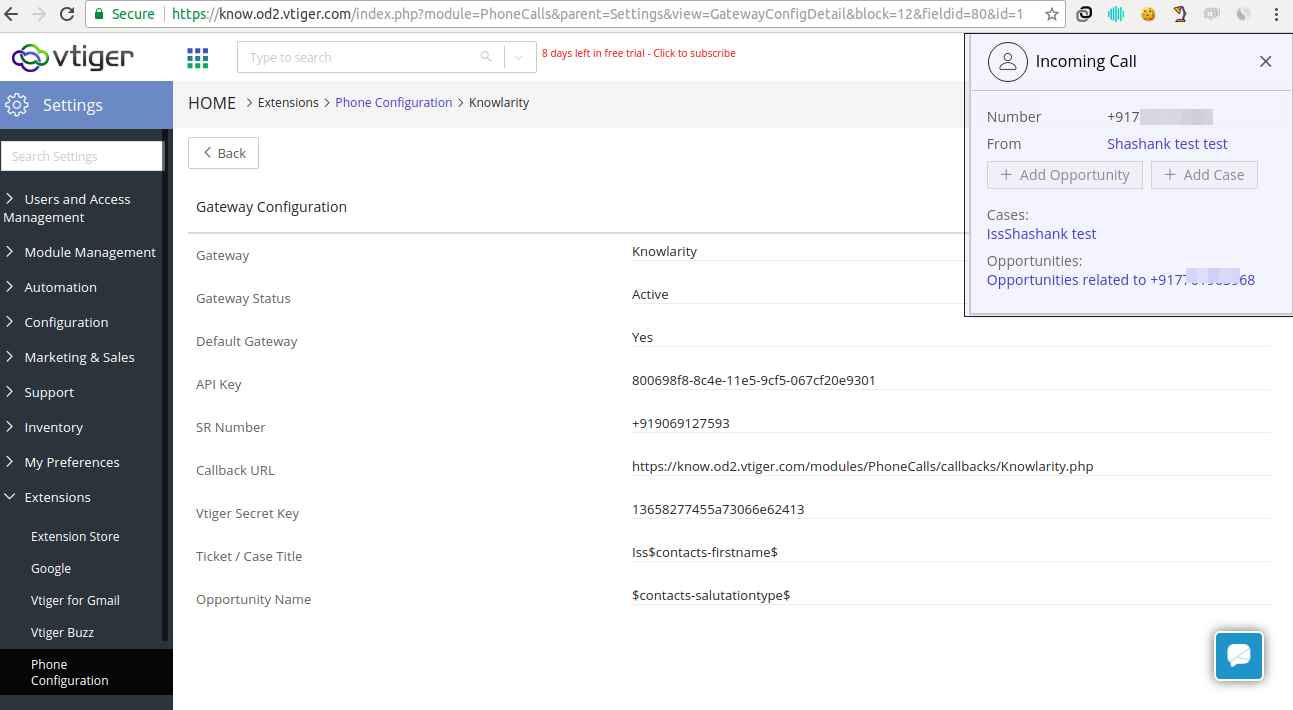1293x710 pixels.
Task: Open the vtiger logo home link
Action: (x=72, y=58)
